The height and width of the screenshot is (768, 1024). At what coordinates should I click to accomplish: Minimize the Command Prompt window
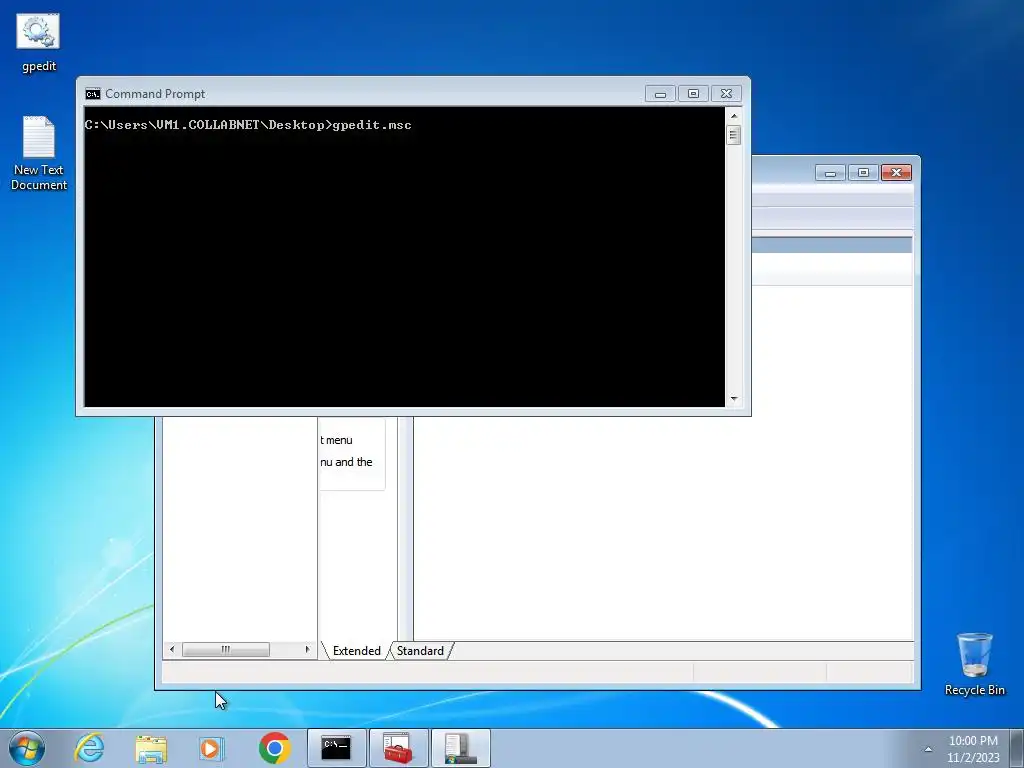(660, 94)
